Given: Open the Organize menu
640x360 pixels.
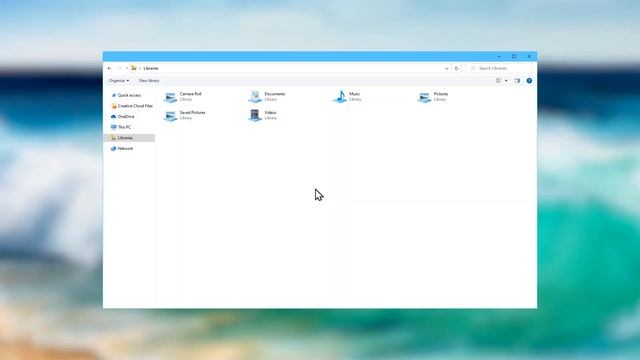Looking at the screenshot, I should point(119,81).
